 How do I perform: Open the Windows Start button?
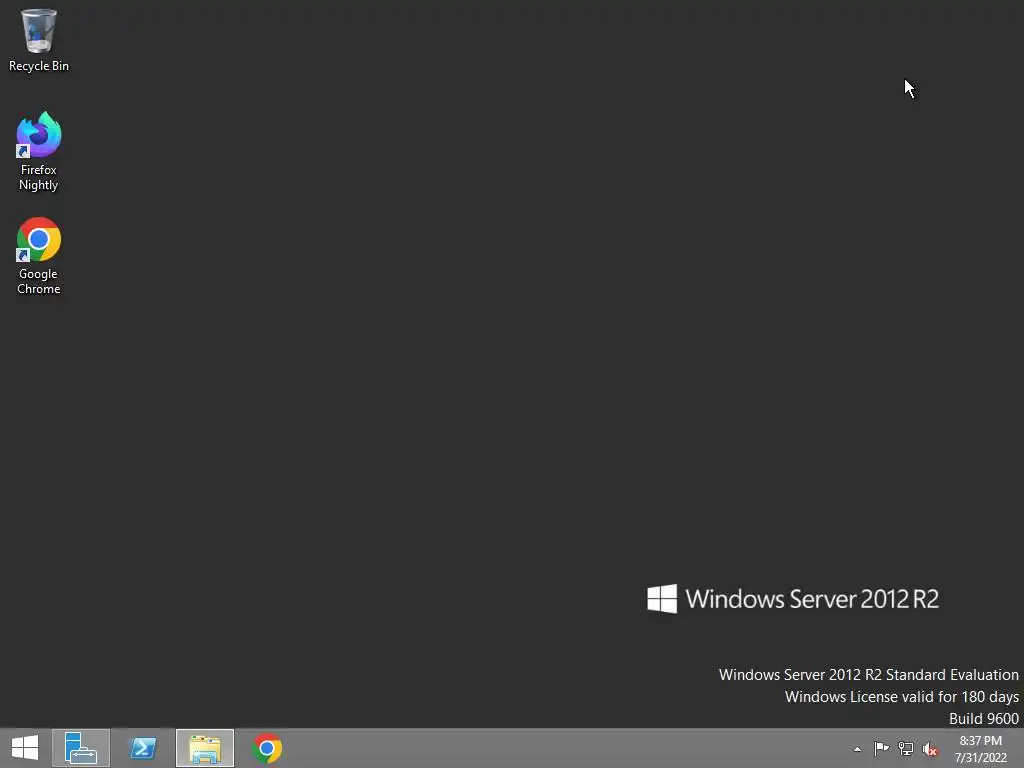pos(25,748)
